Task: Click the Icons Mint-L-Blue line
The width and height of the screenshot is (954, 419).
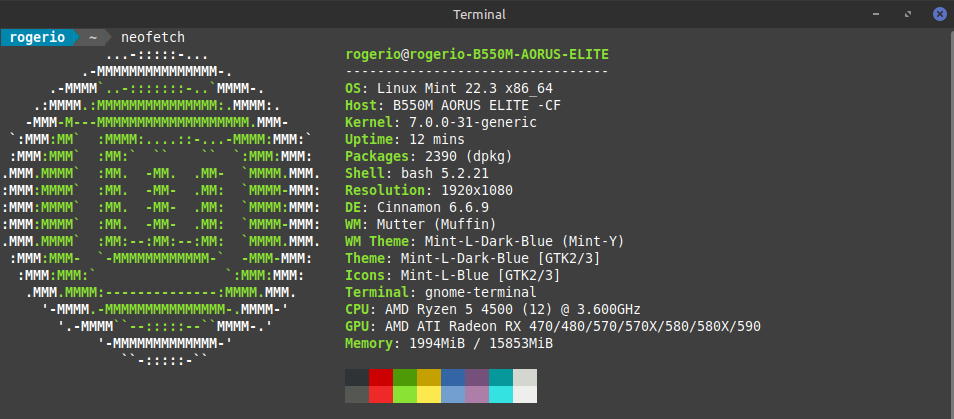Action: (453, 275)
